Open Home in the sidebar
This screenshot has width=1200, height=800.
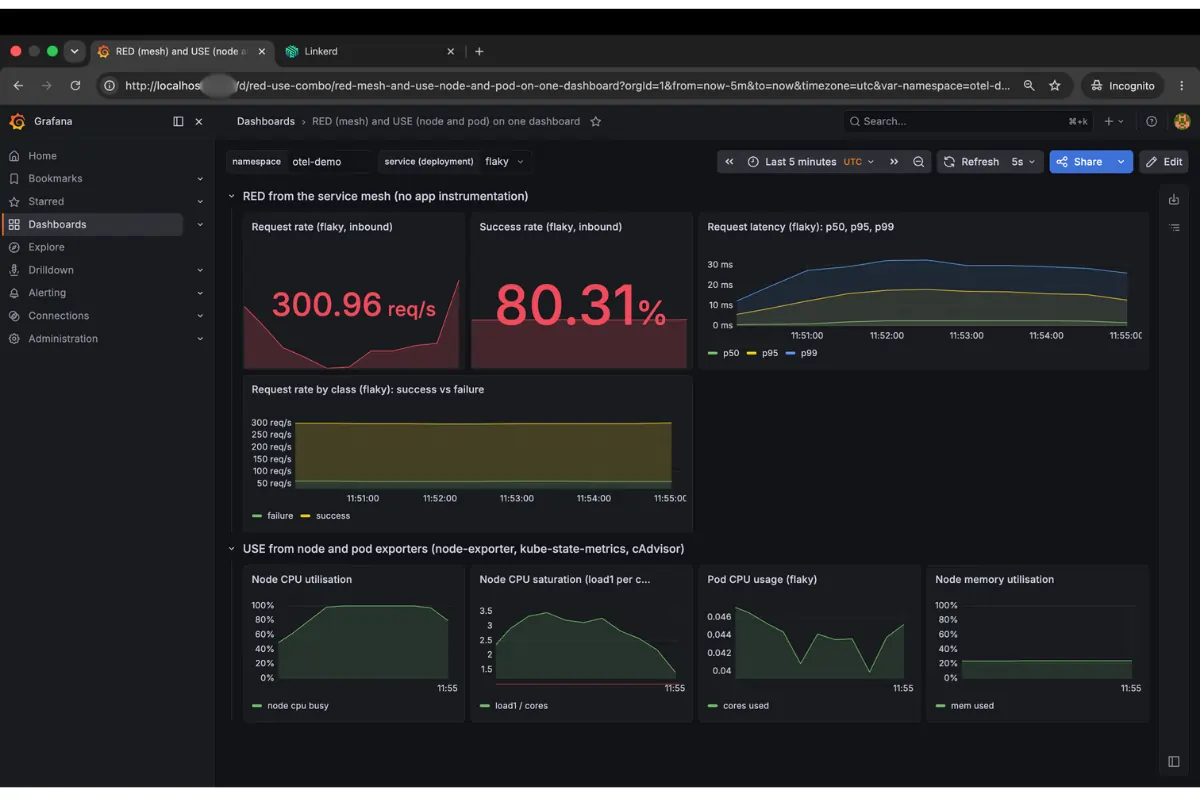coord(42,156)
